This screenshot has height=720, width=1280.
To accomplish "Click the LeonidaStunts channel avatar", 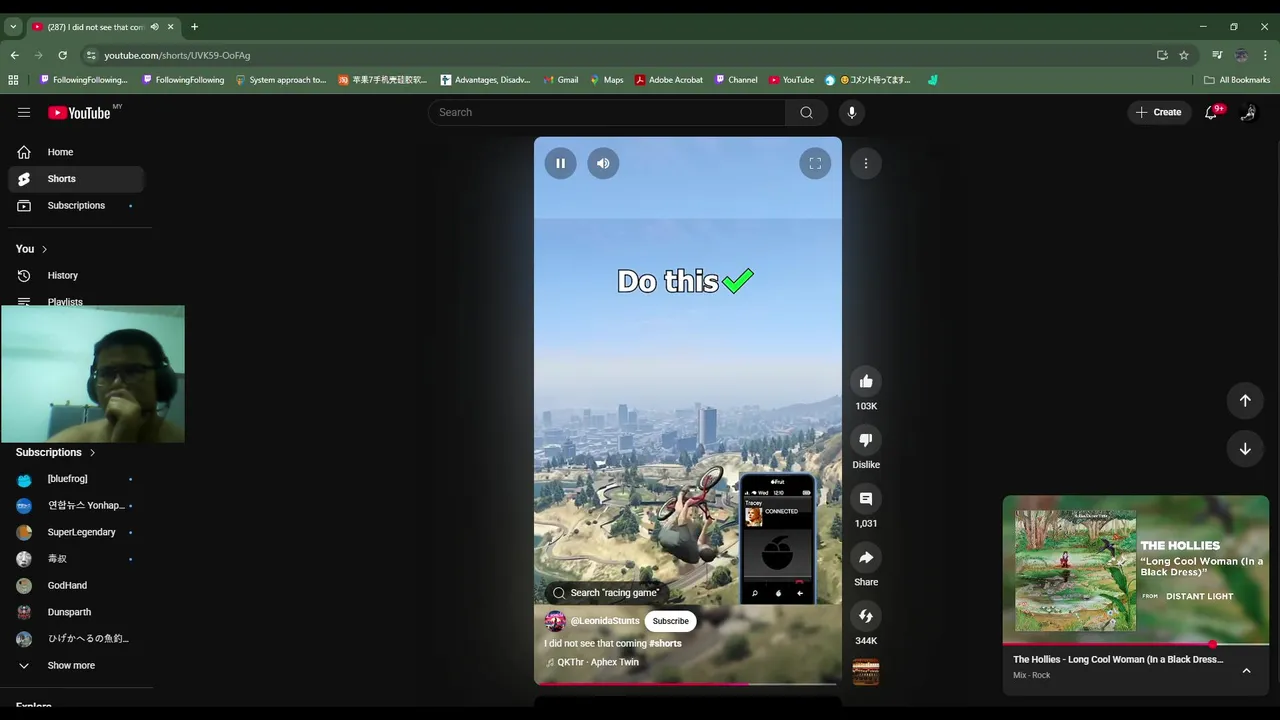I will tap(555, 621).
